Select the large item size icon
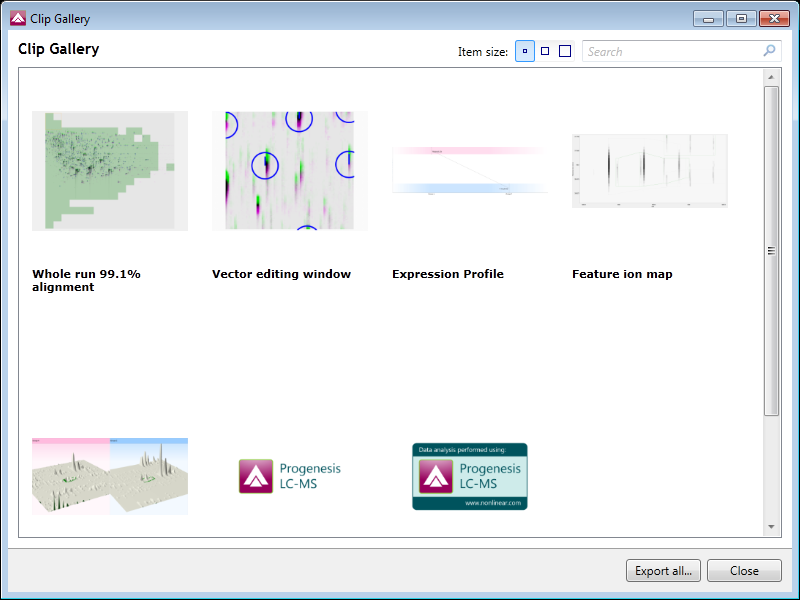The height and width of the screenshot is (600, 800). (565, 51)
